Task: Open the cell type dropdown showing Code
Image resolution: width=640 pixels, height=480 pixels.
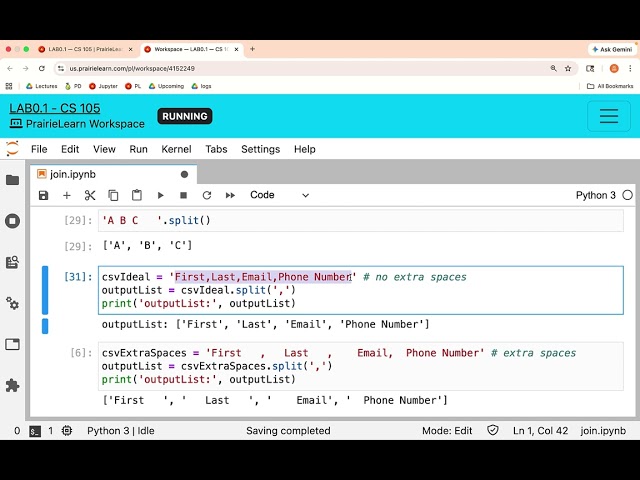Action: [280, 195]
